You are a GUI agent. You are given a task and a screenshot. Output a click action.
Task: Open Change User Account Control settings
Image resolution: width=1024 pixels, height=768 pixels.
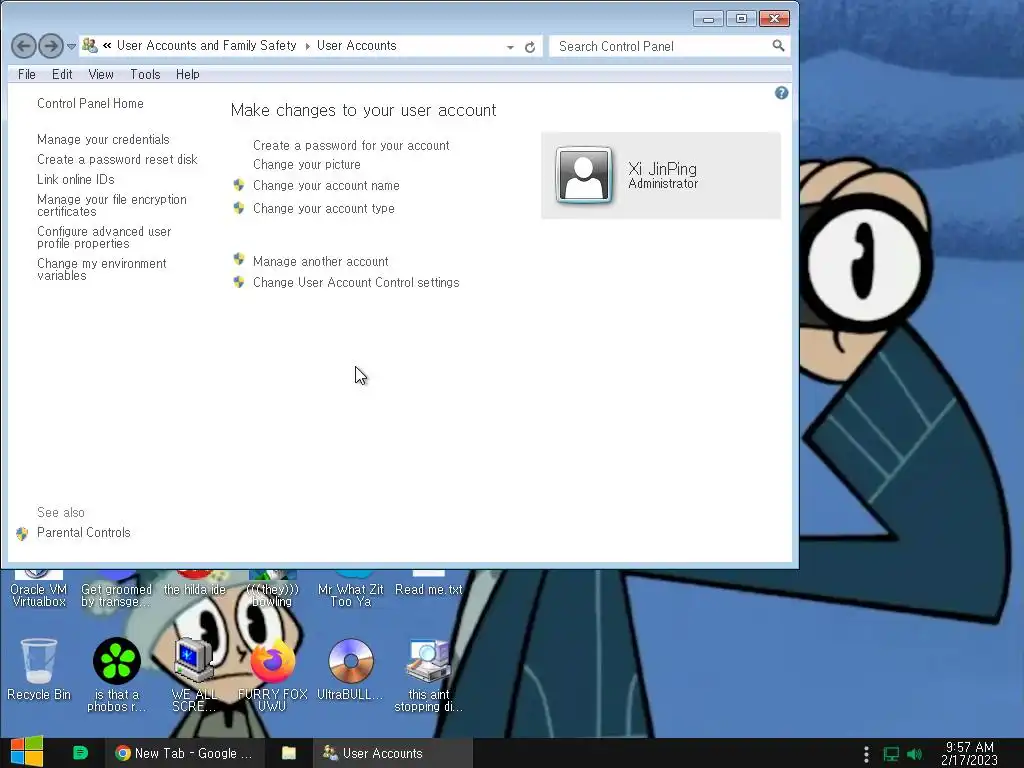356,282
